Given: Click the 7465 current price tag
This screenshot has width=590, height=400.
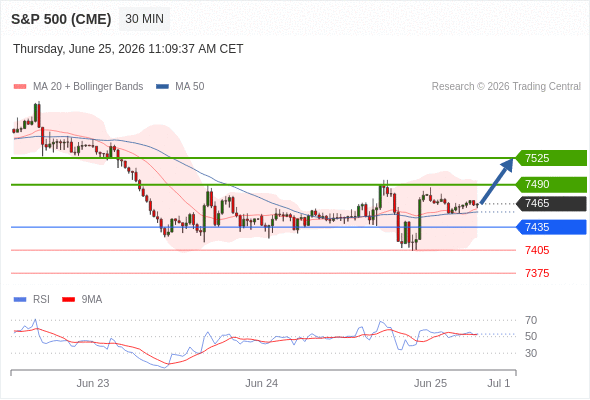Looking at the screenshot, I should pyautogui.click(x=551, y=204).
